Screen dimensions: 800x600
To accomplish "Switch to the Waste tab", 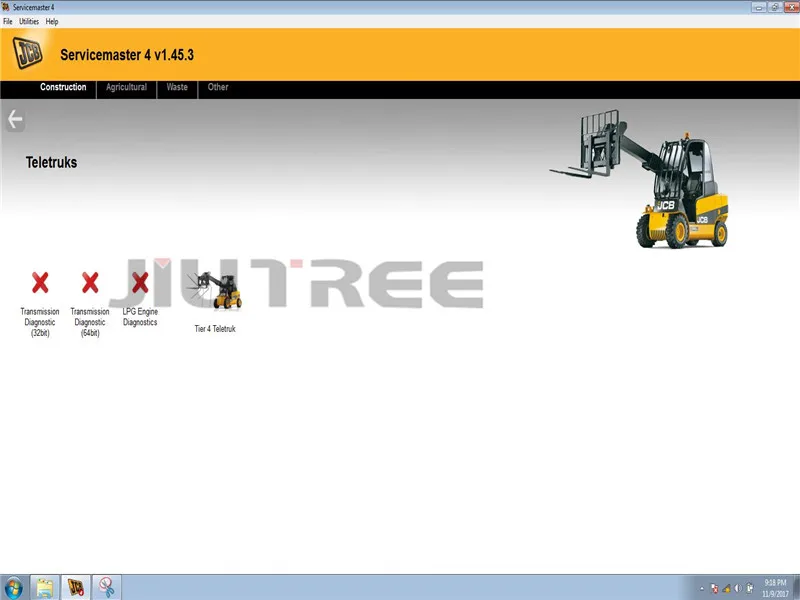I will [177, 87].
